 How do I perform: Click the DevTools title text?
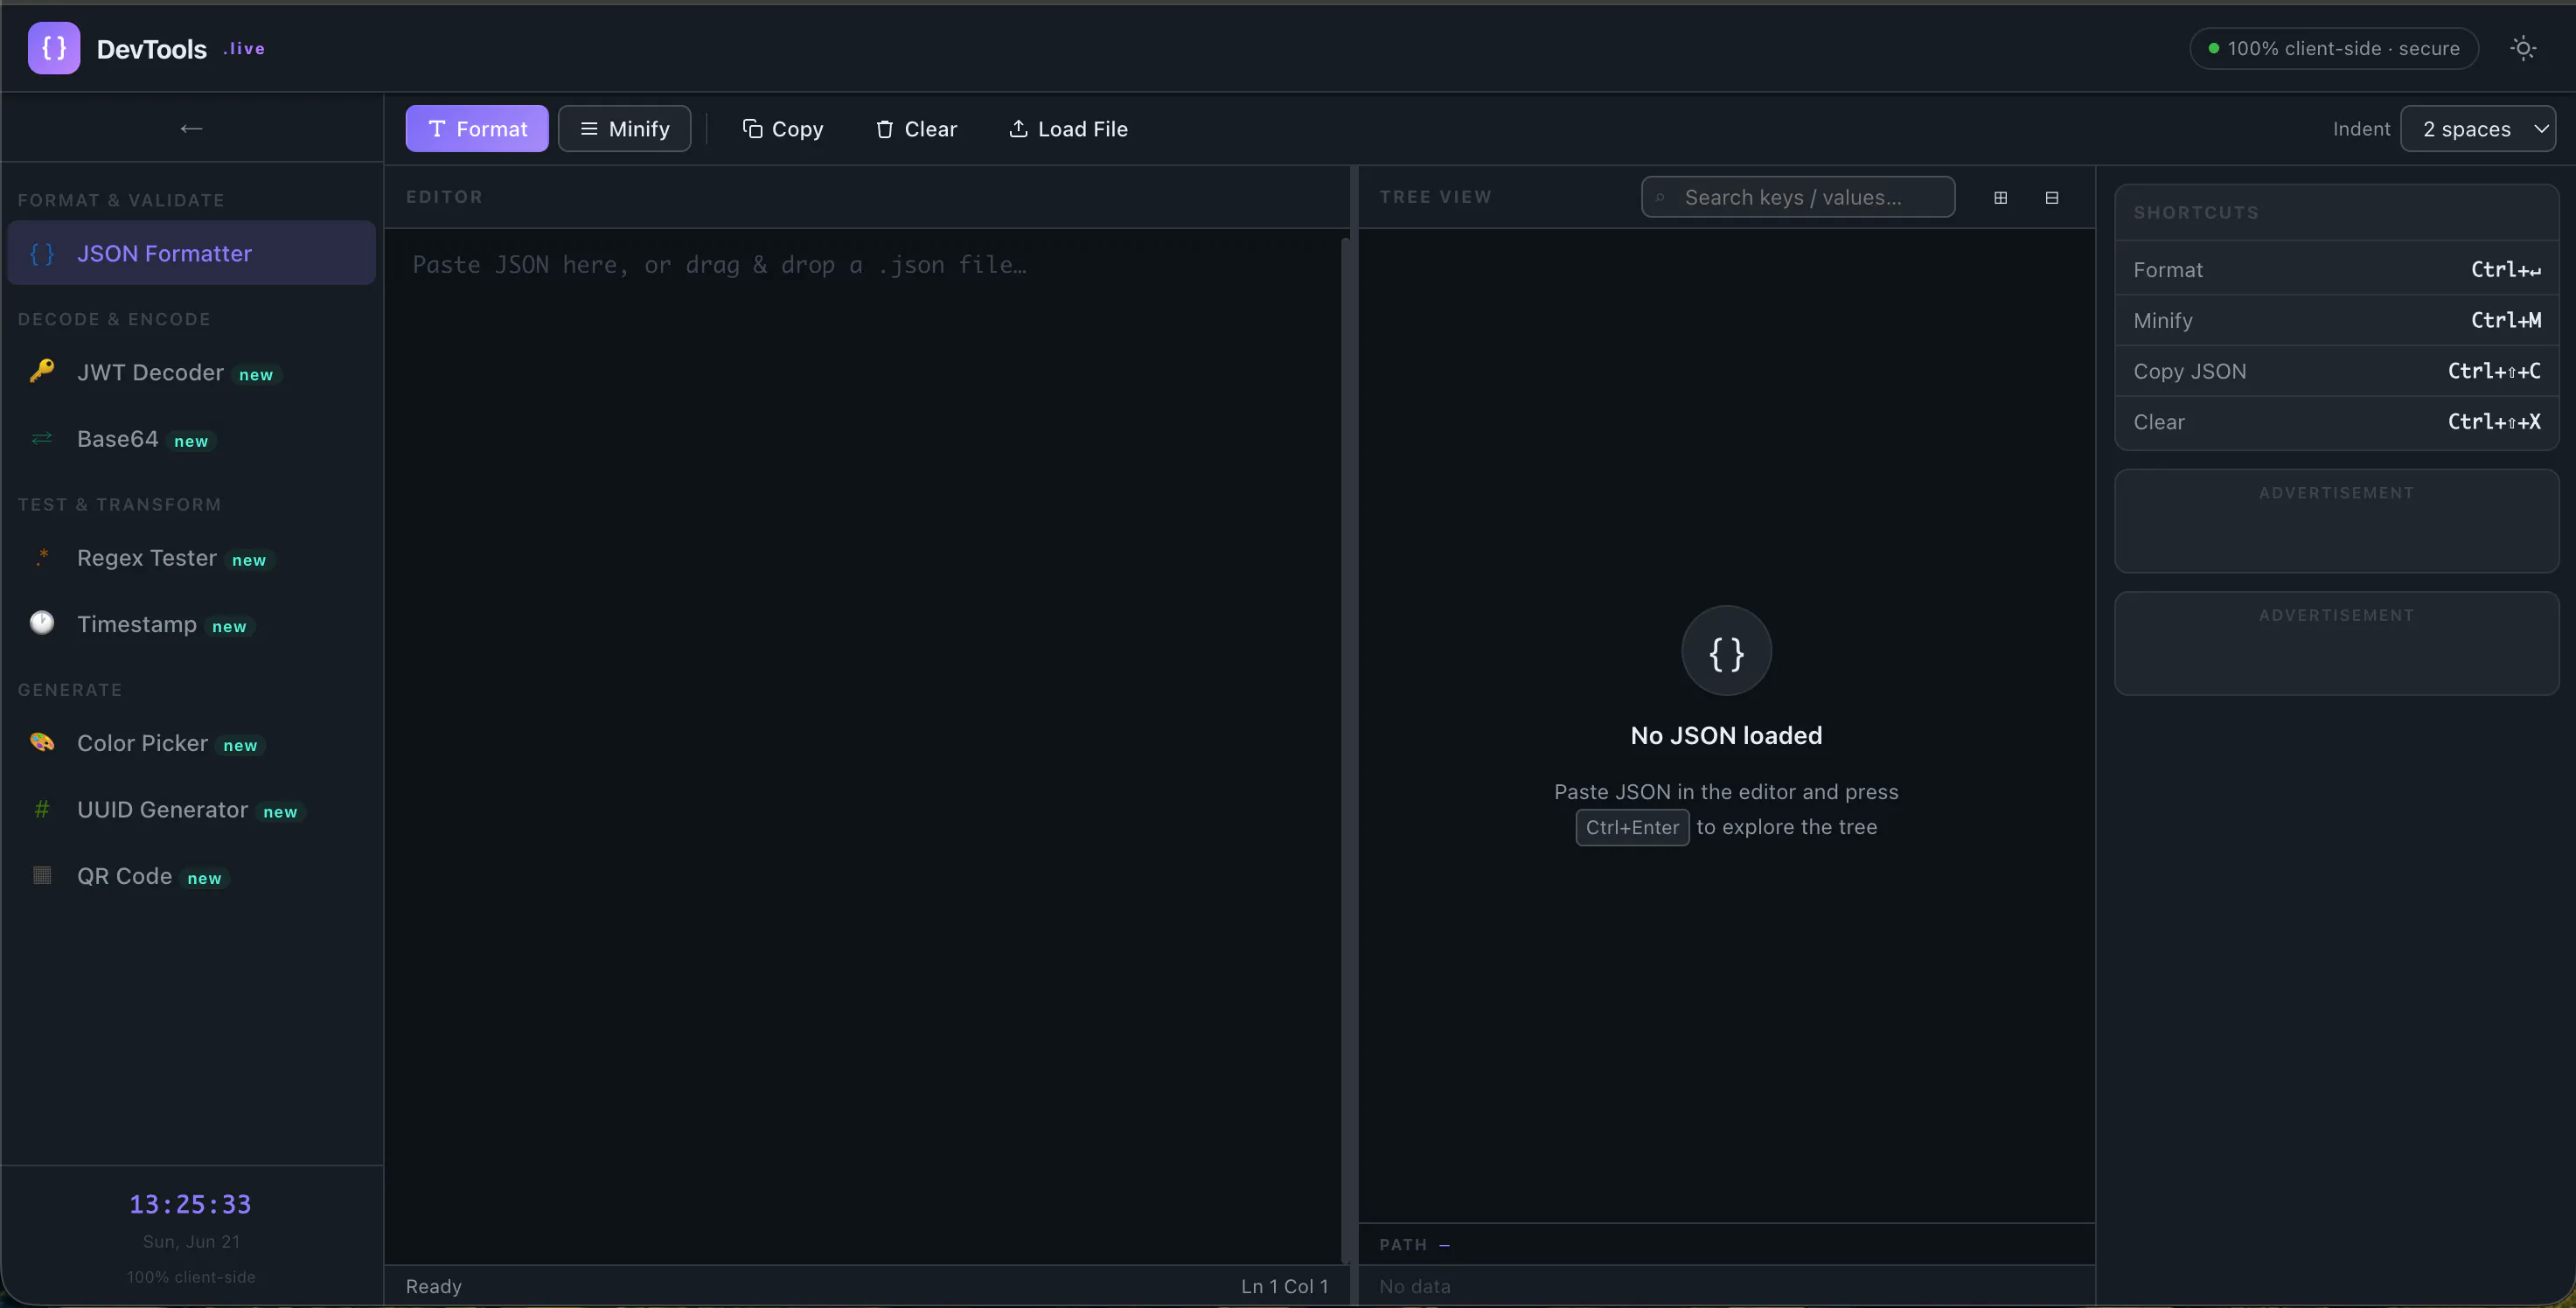pyautogui.click(x=152, y=49)
